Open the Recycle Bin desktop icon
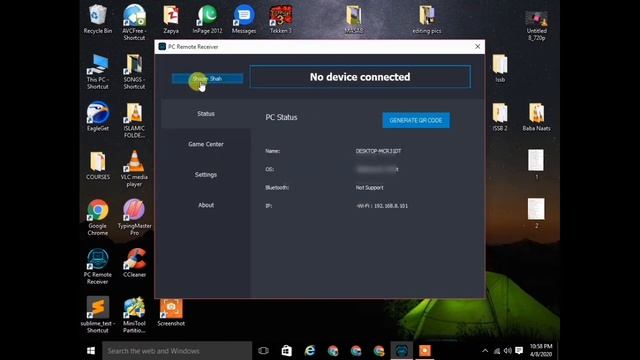Viewport: 640px width, 360px height. coord(98,19)
